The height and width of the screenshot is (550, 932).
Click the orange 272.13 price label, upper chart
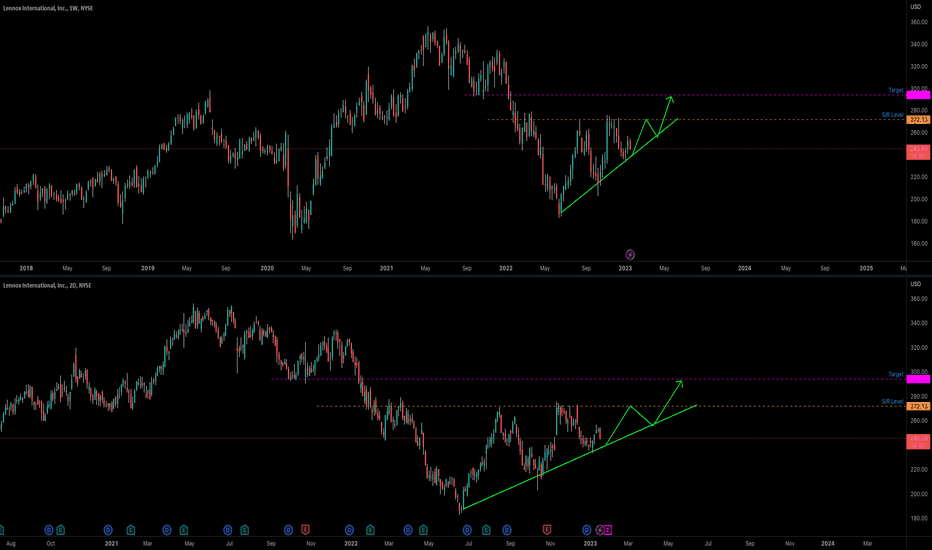tap(918, 120)
